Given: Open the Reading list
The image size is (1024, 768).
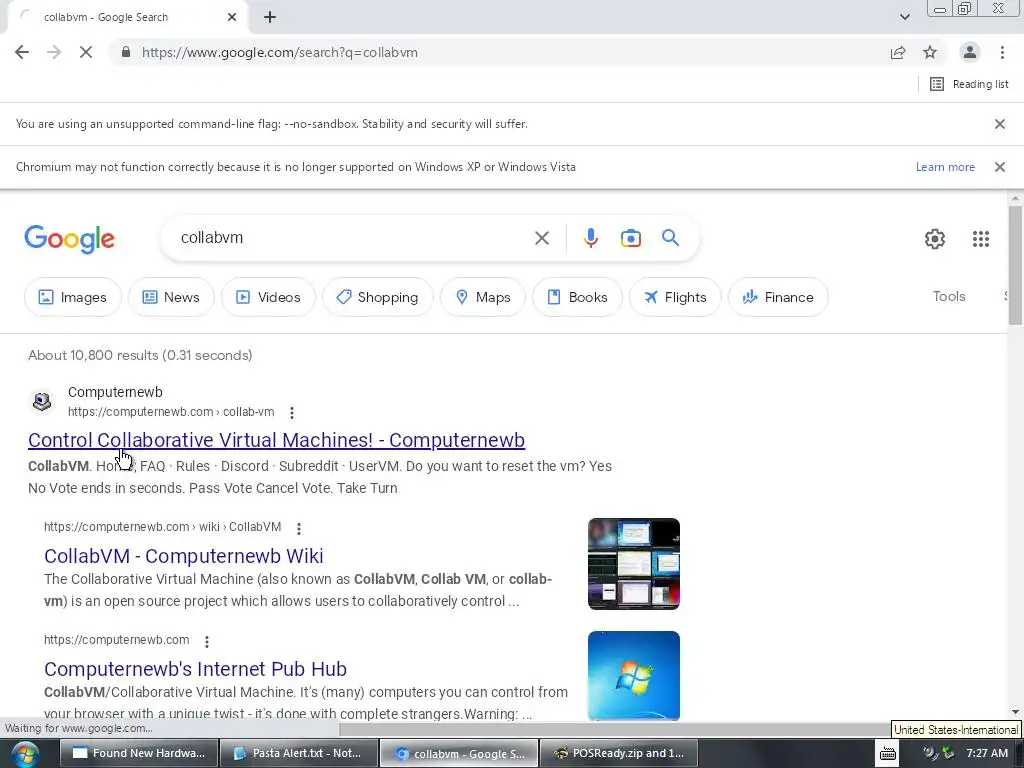Looking at the screenshot, I should coord(969,84).
